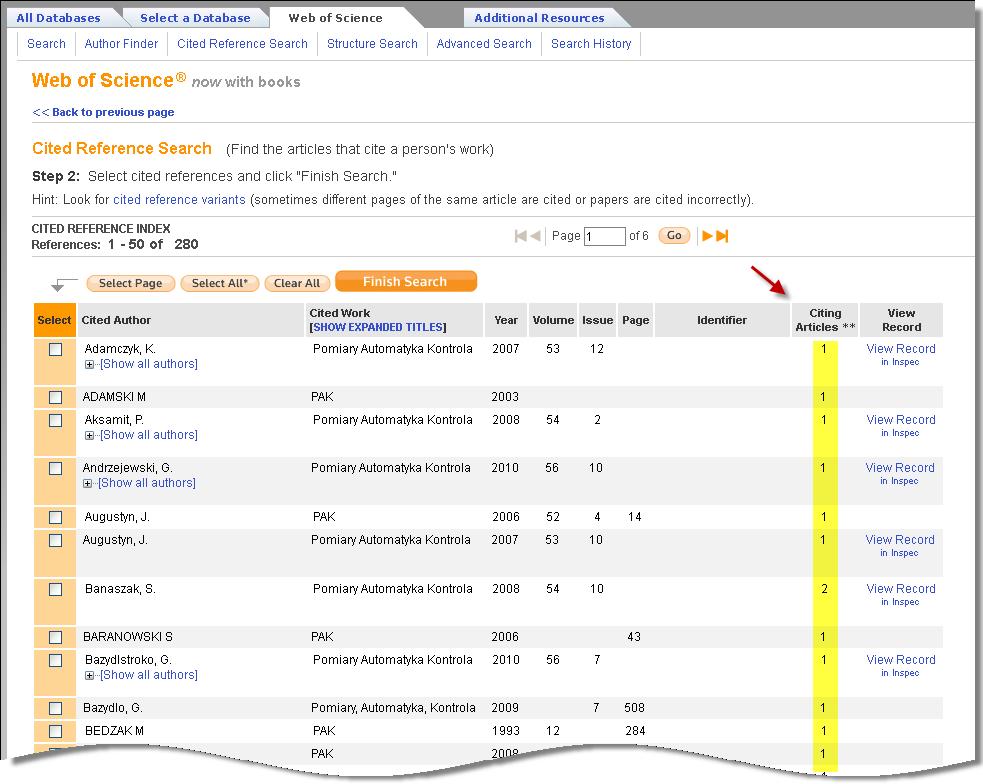Open Author Finder
Image resolution: width=983 pixels, height=784 pixels.
(121, 44)
